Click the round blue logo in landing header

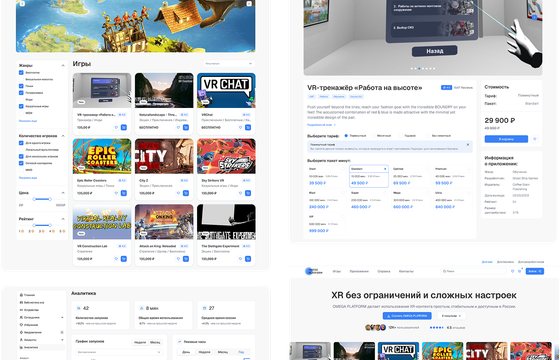coord(309,271)
